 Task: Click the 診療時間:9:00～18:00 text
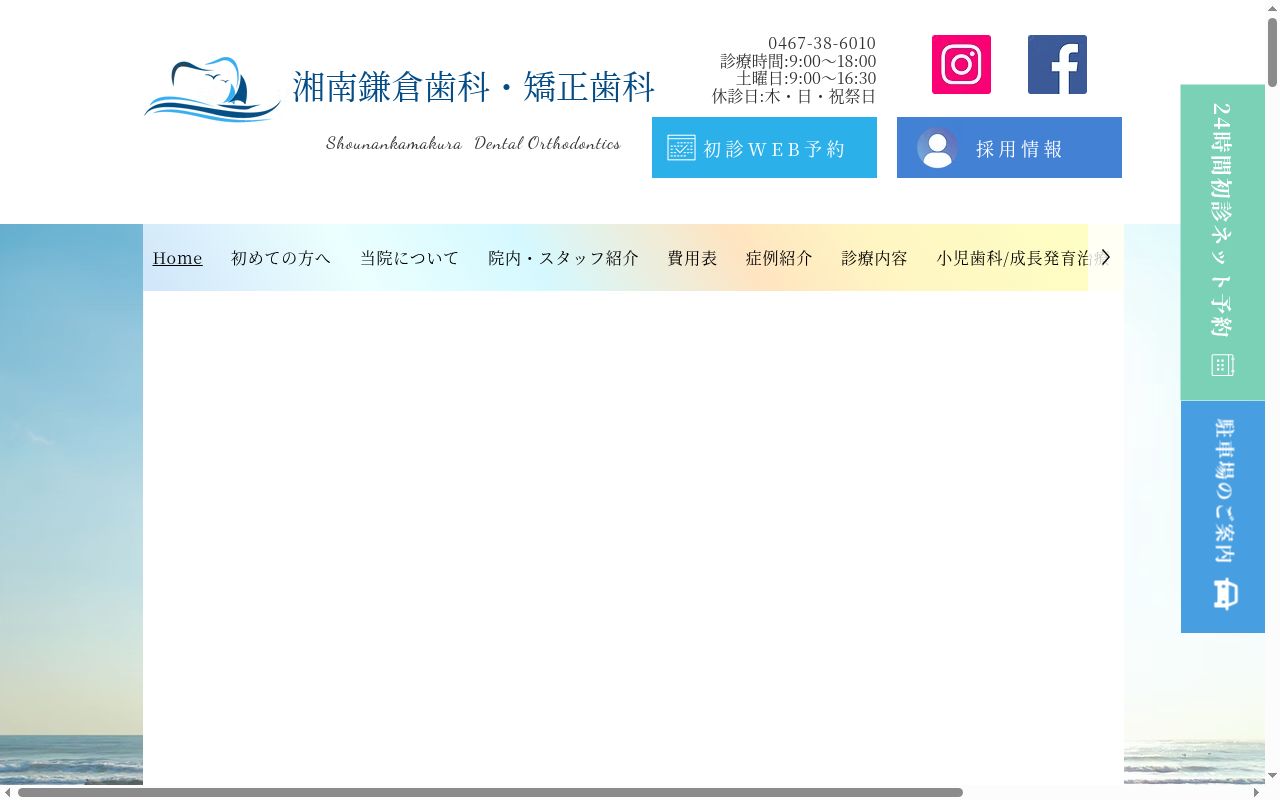[x=798, y=61]
